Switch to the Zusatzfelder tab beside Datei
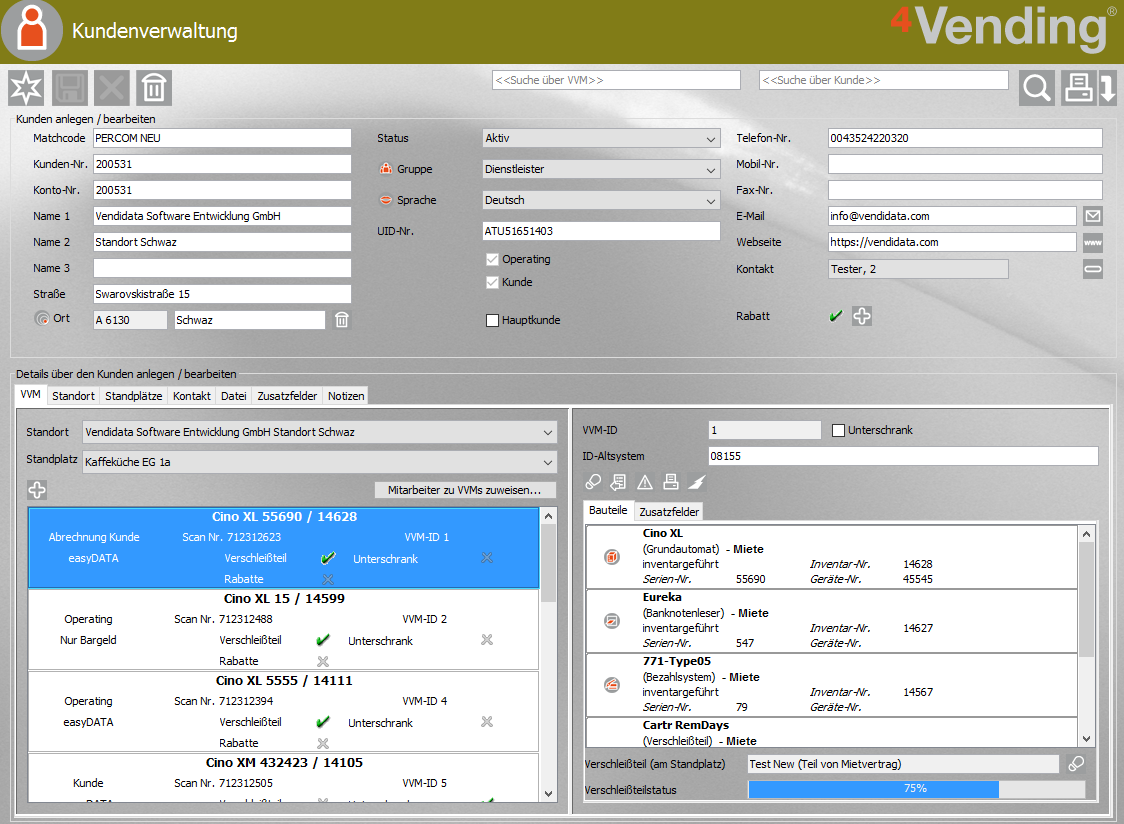The height and width of the screenshot is (824, 1124). tap(287, 396)
